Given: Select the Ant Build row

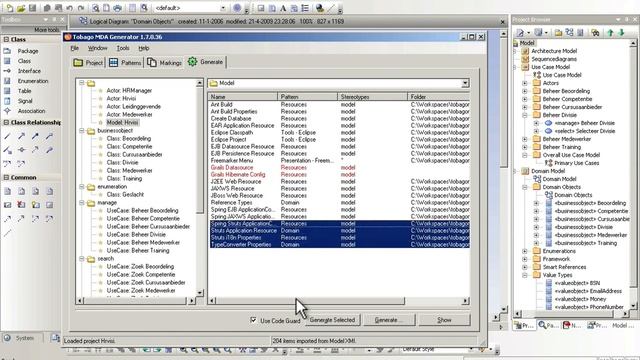Looking at the screenshot, I should point(339,104).
